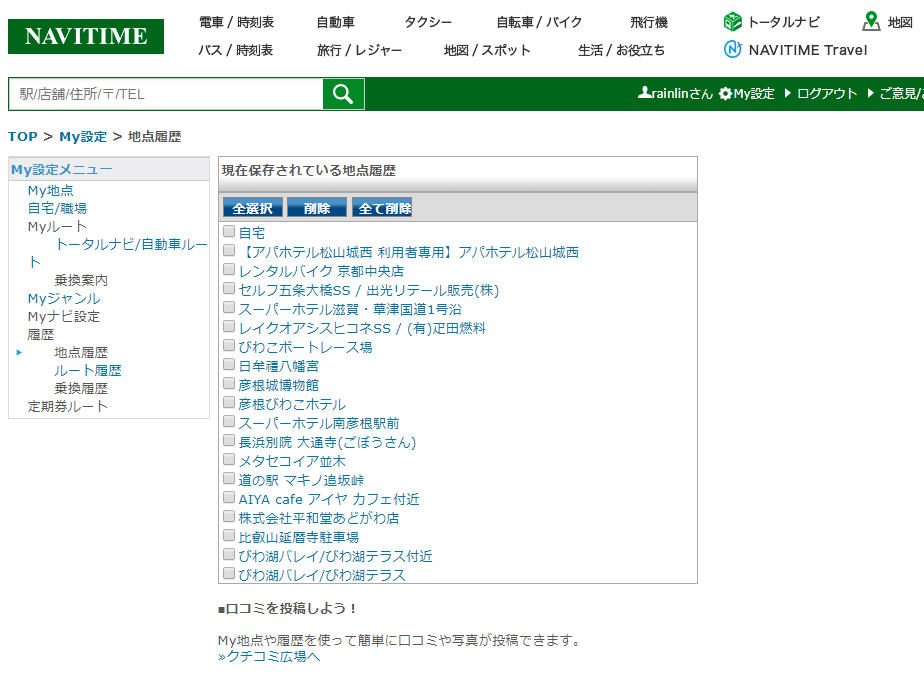Click the NAVITIME logo
The image size is (924, 697).
click(x=85, y=37)
